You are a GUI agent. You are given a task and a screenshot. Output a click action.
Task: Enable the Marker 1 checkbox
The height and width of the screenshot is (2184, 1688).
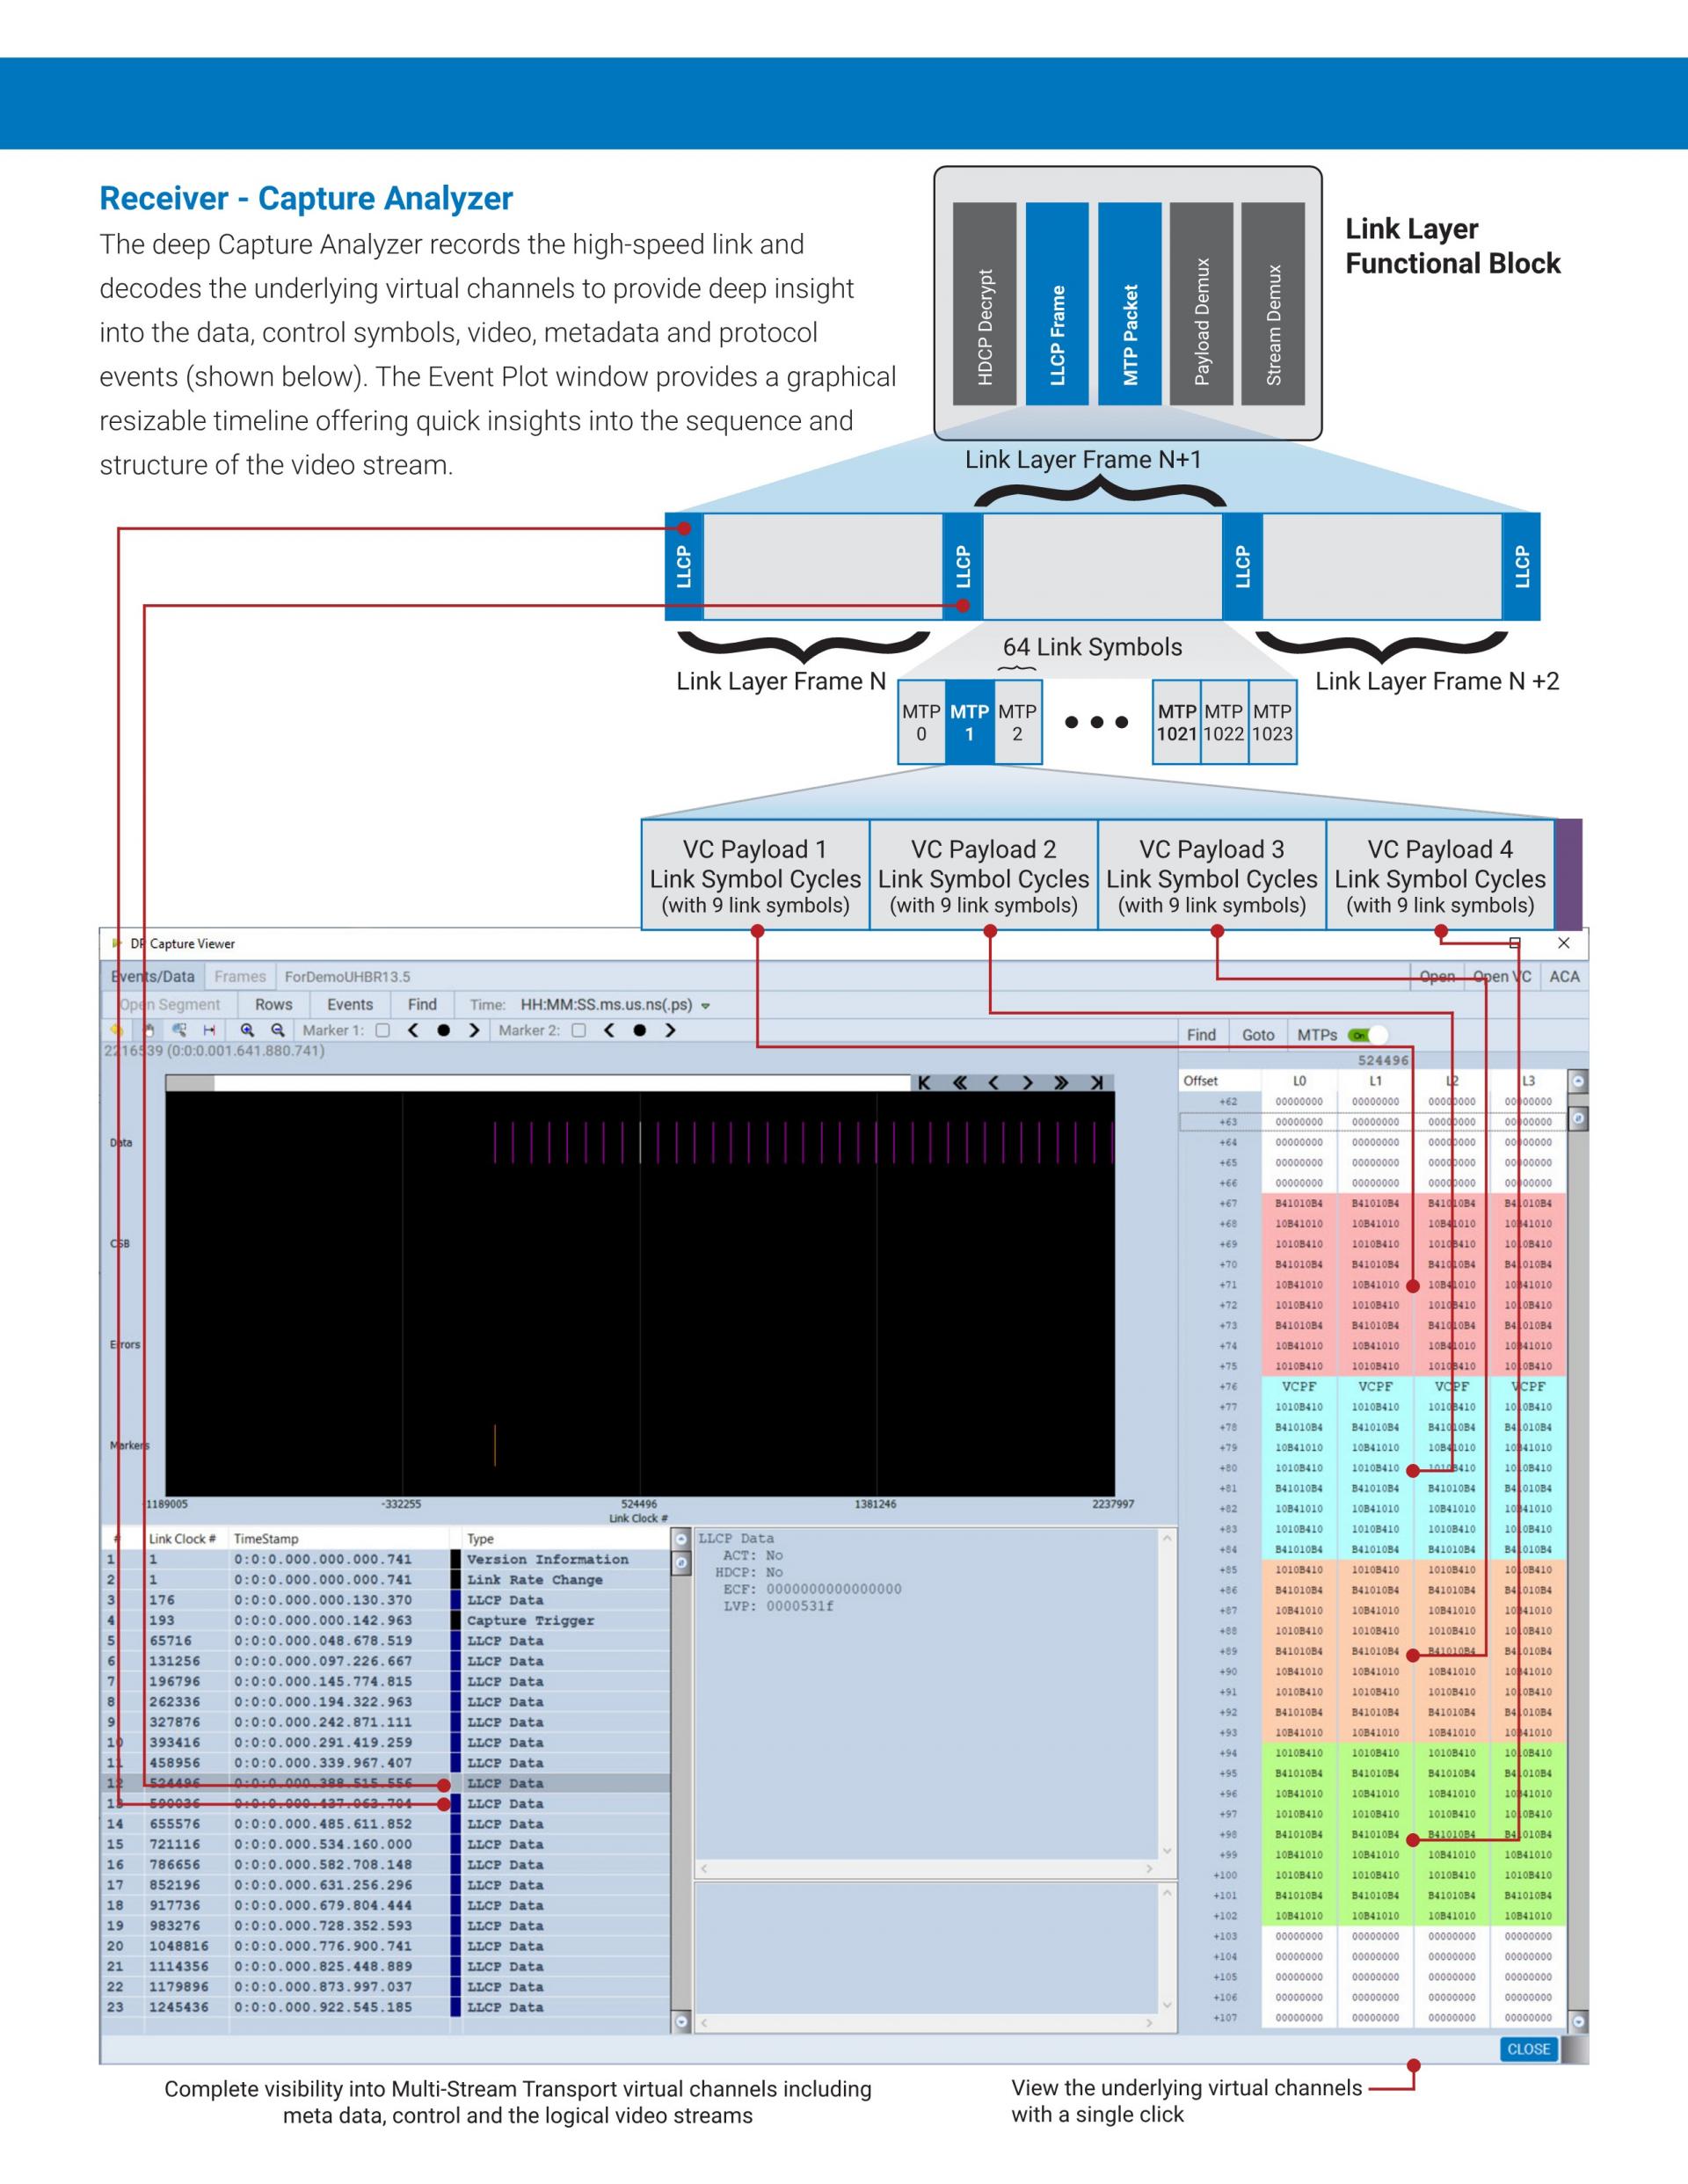[x=382, y=1030]
